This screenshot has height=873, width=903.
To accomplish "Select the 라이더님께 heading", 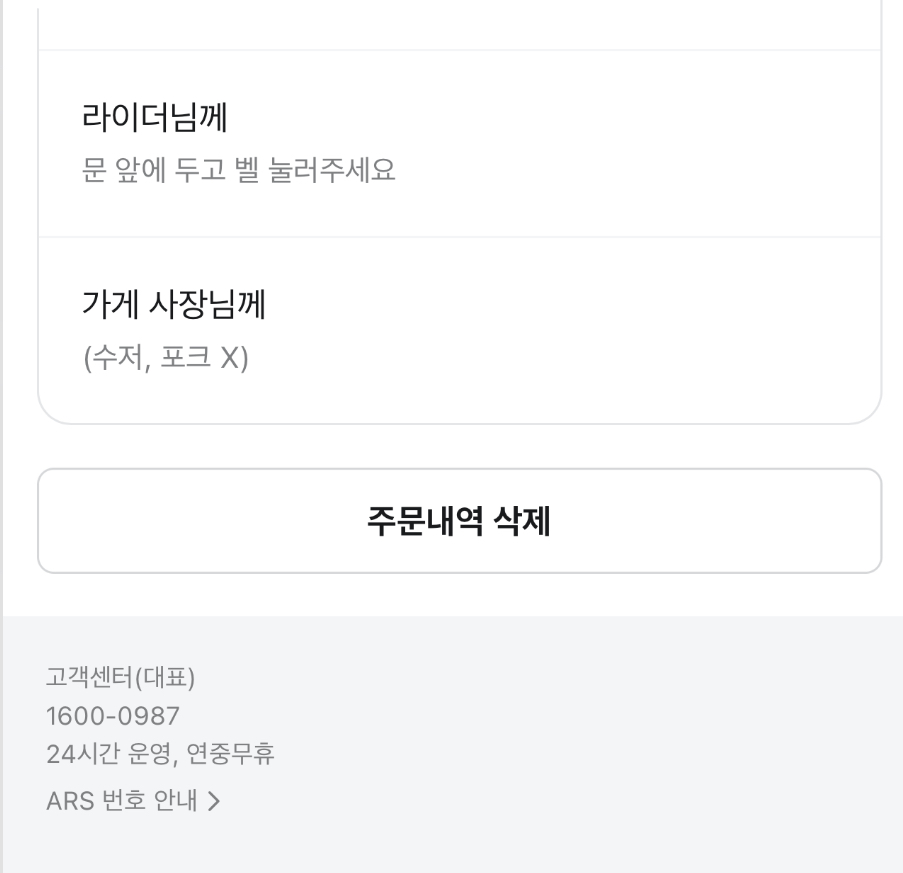I will pyautogui.click(x=153, y=119).
